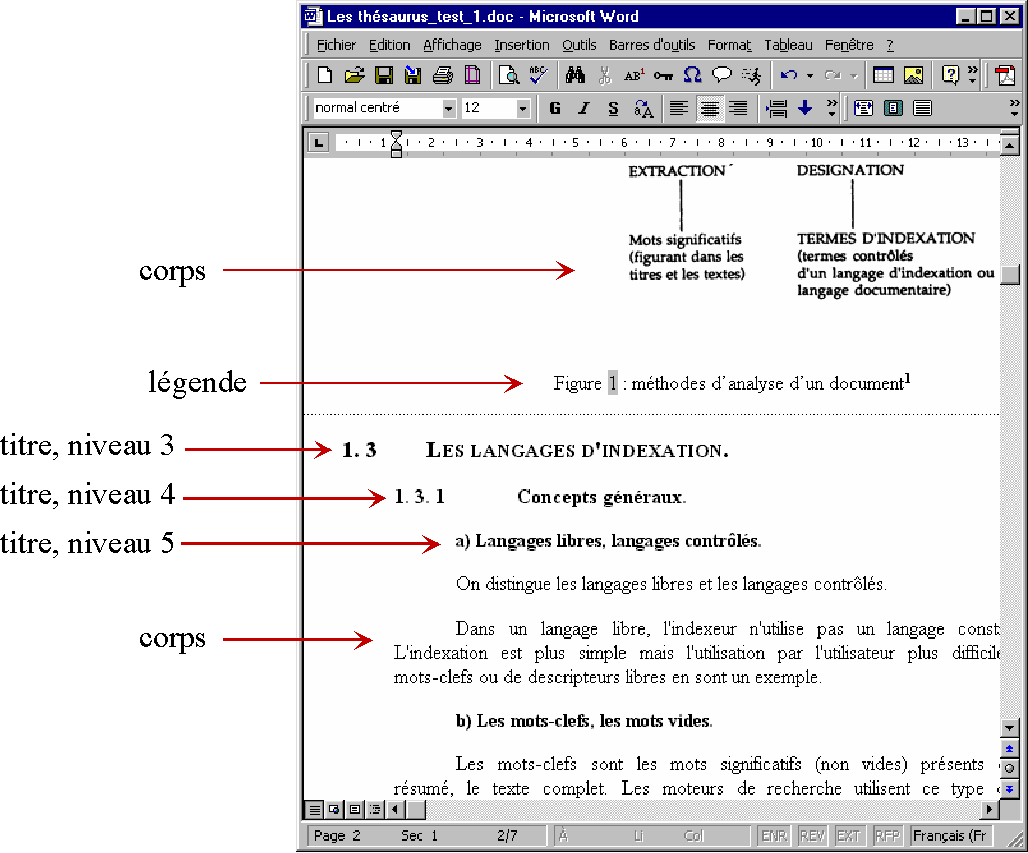Open the Edition menu
Screen dimensions: 1028x853
(389, 45)
